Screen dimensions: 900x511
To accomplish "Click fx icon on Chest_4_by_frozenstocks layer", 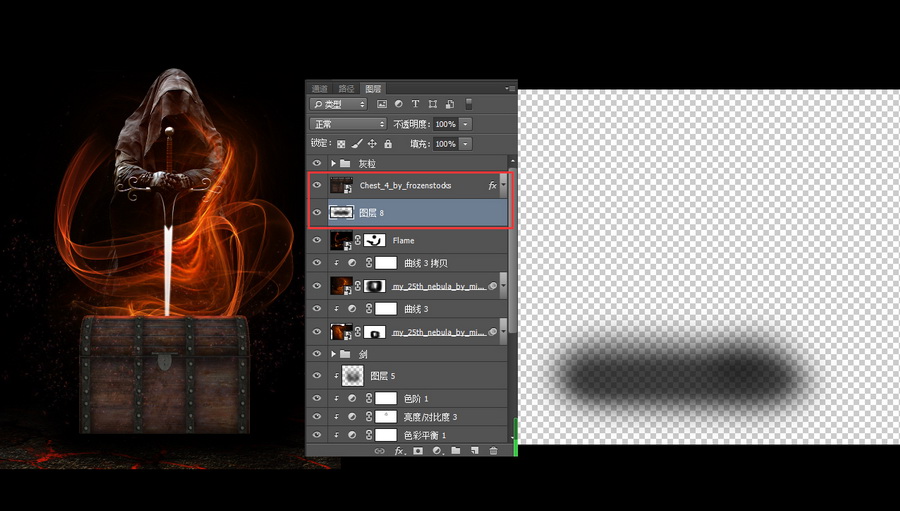I will click(x=492, y=185).
